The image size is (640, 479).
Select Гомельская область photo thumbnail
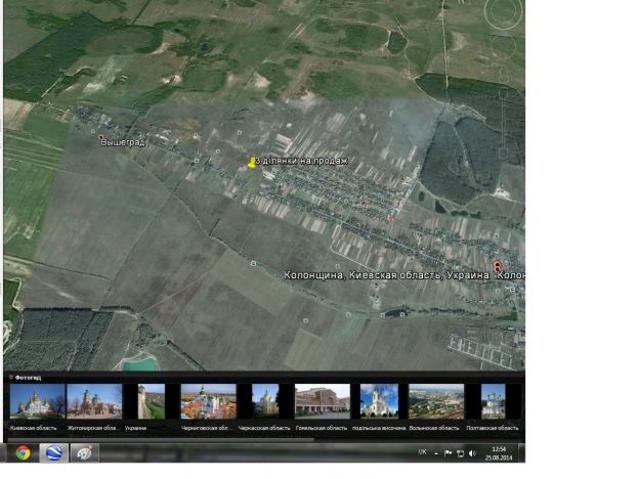click(x=322, y=401)
